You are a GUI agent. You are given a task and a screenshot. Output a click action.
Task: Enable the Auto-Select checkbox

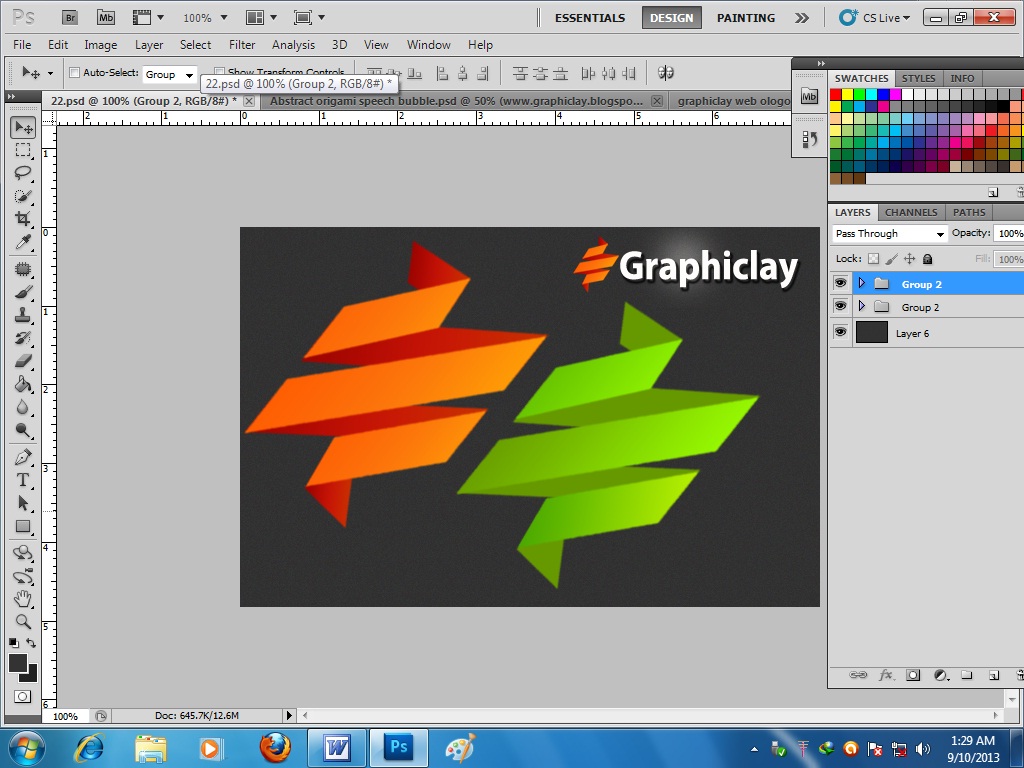[x=74, y=73]
